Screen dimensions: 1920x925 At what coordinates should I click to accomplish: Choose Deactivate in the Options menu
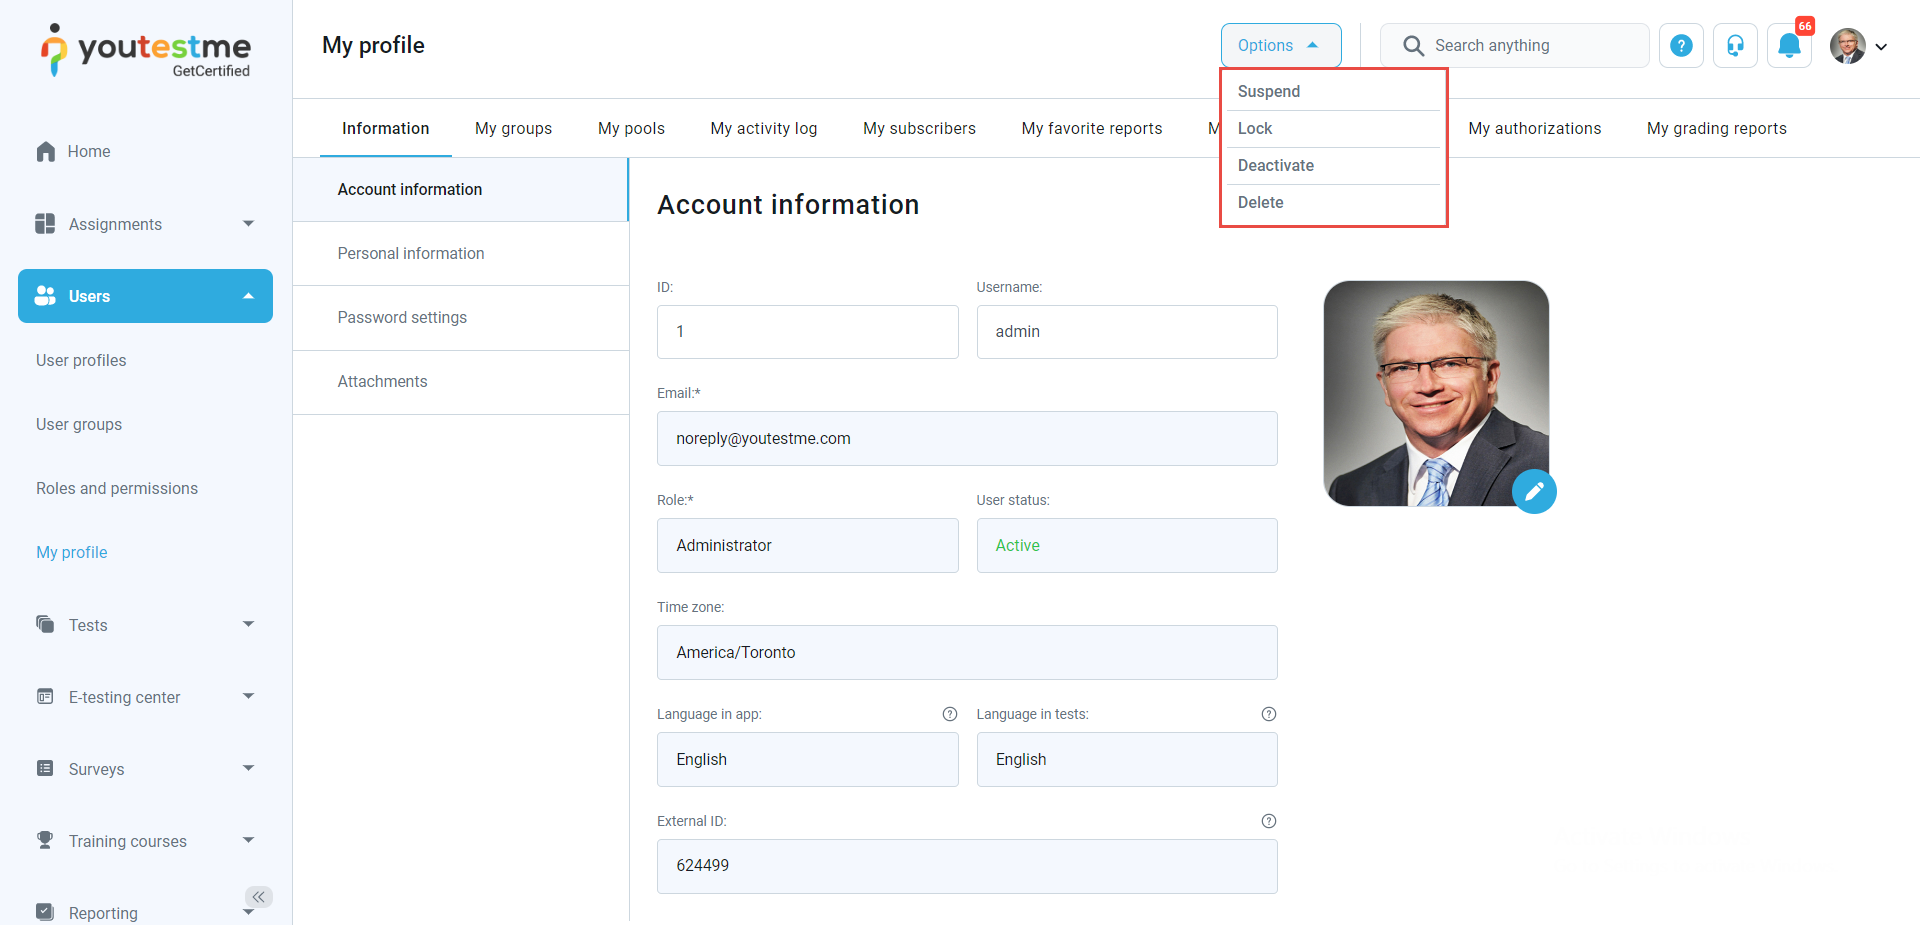pyautogui.click(x=1276, y=165)
